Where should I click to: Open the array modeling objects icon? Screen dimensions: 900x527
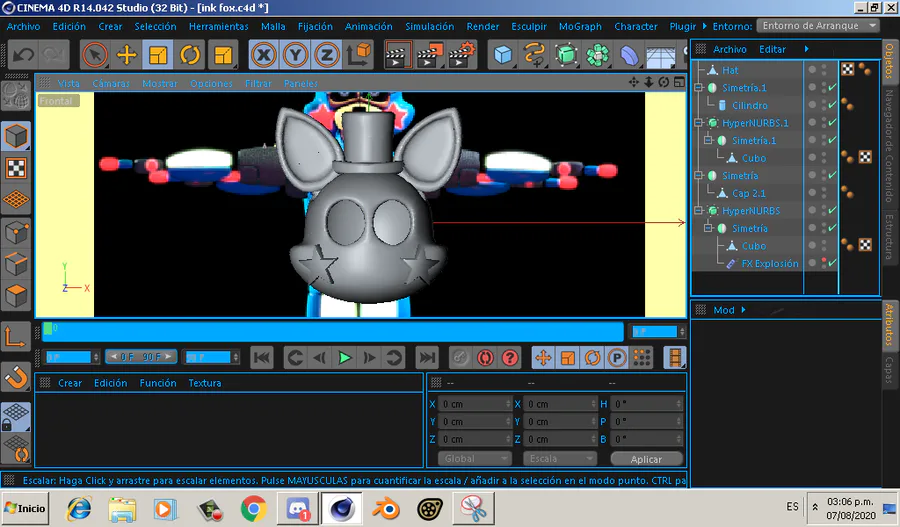point(598,55)
